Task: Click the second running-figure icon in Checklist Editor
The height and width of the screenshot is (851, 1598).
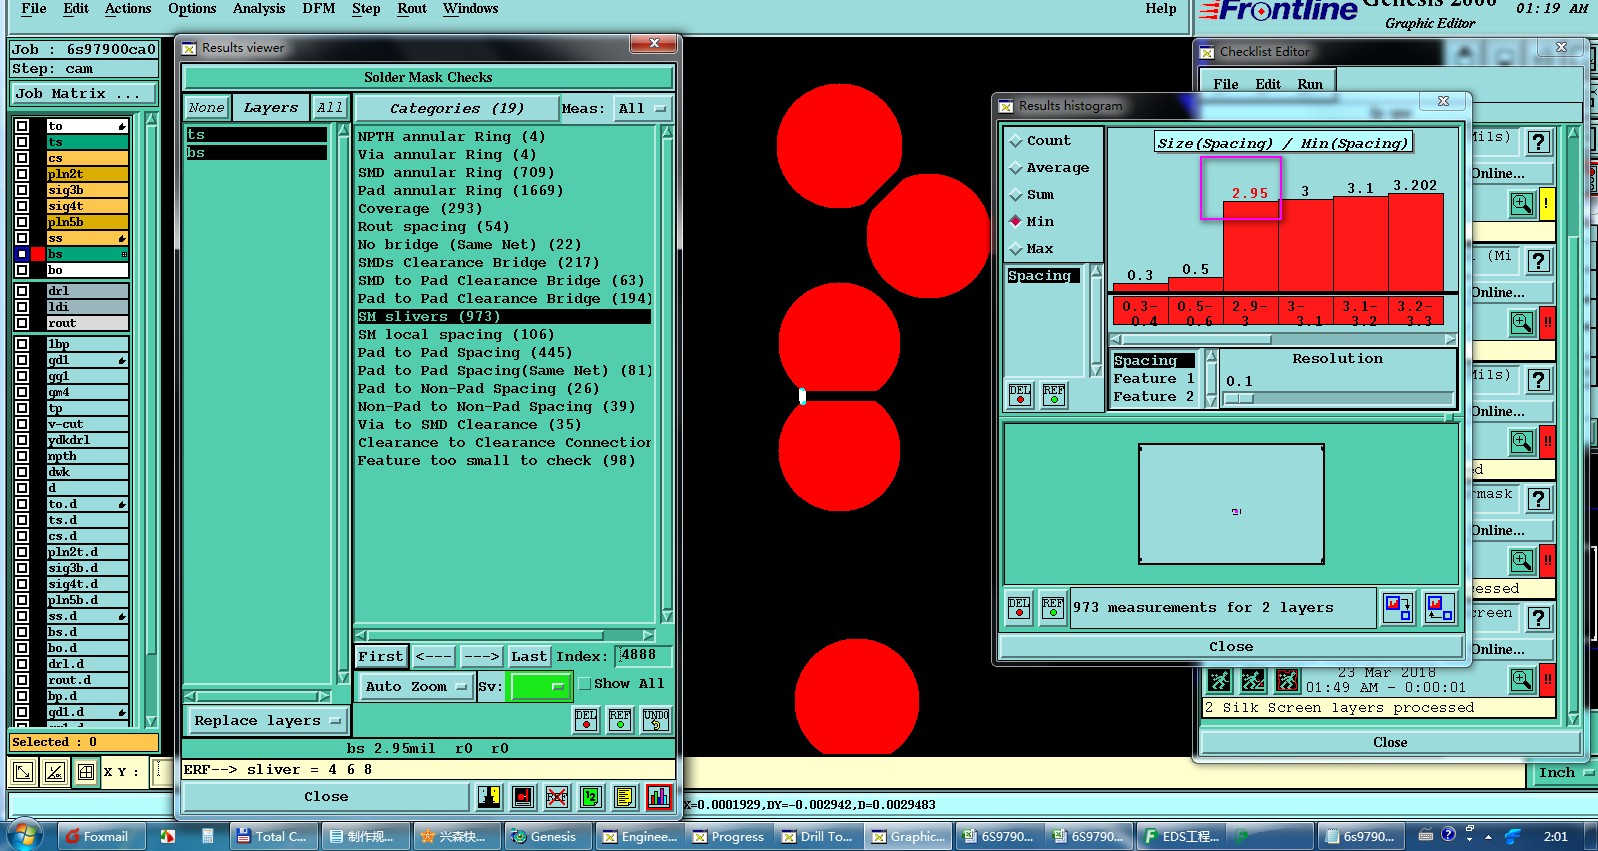Action: (1253, 681)
